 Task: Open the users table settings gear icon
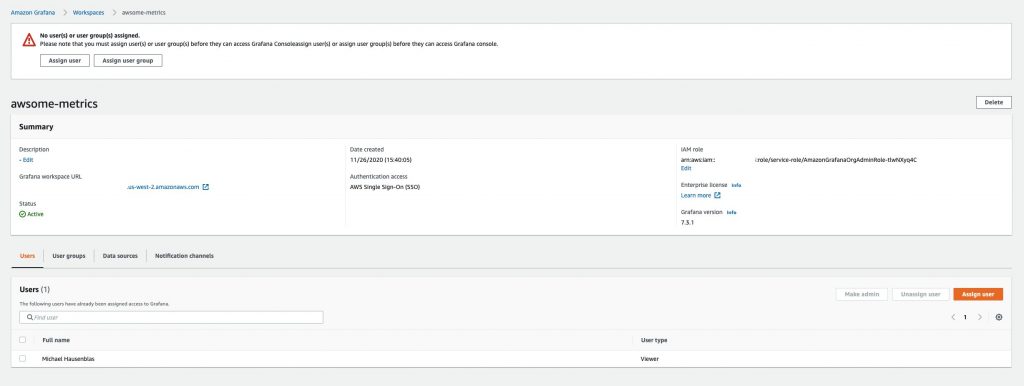[999, 317]
